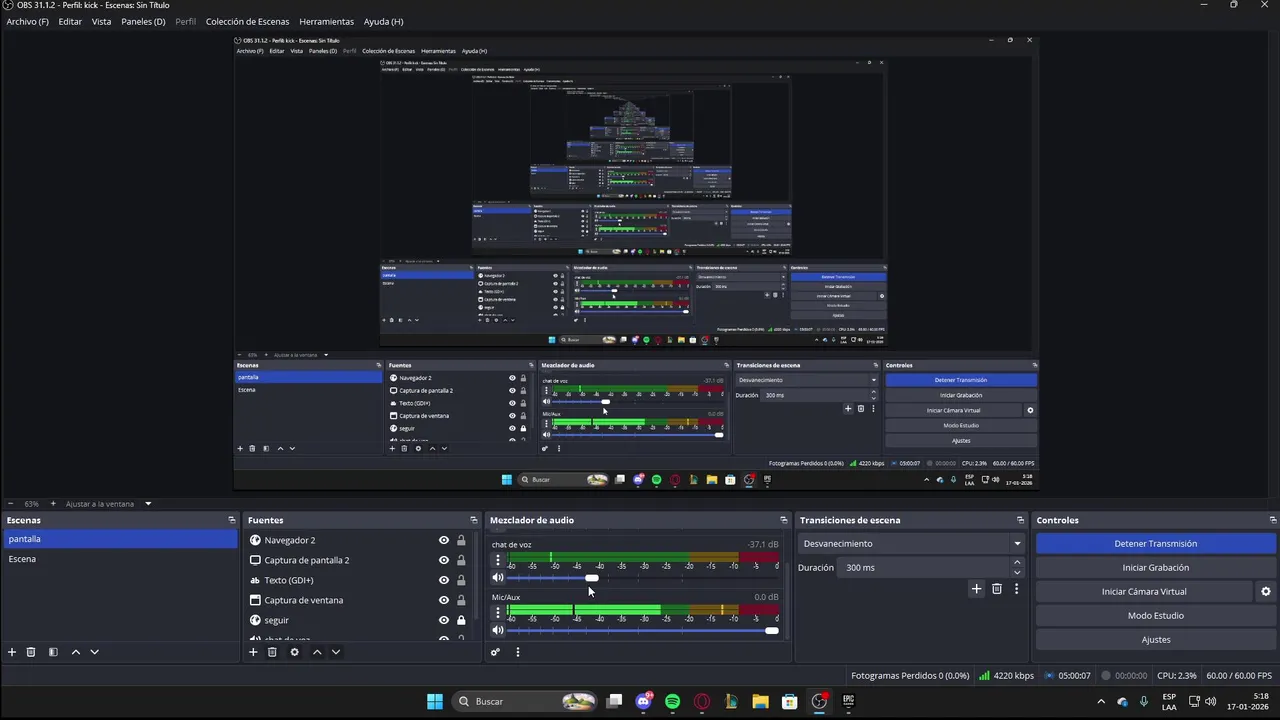This screenshot has height=720, width=1280.
Task: Open advanced audio properties gears icon
Action: tap(495, 652)
